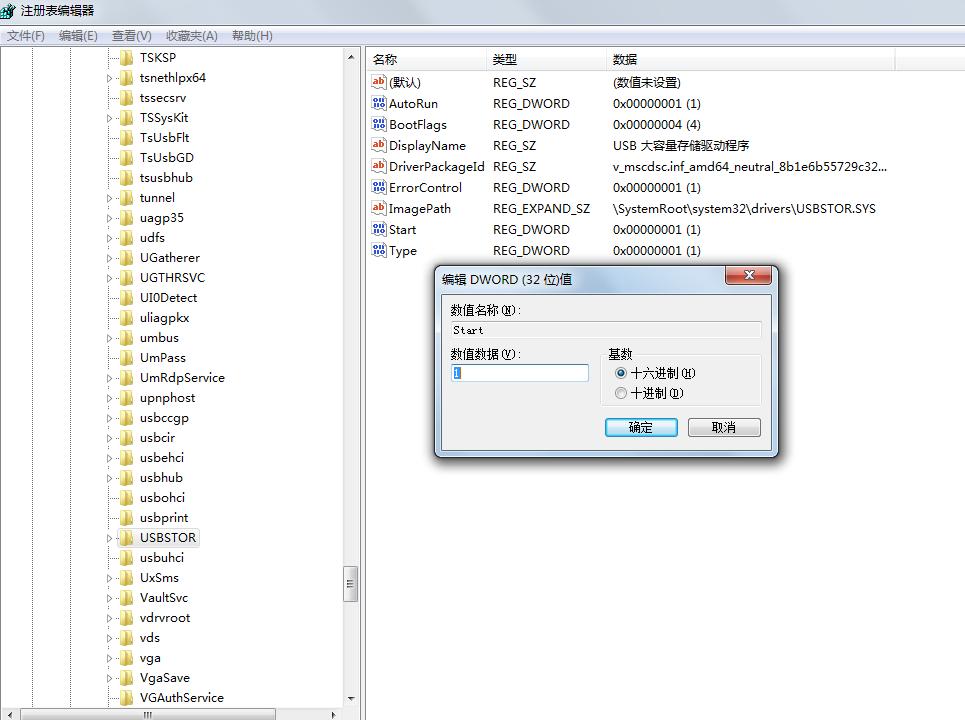
Task: Click the folder icon next to tsnethlpx64
Action: (x=127, y=78)
